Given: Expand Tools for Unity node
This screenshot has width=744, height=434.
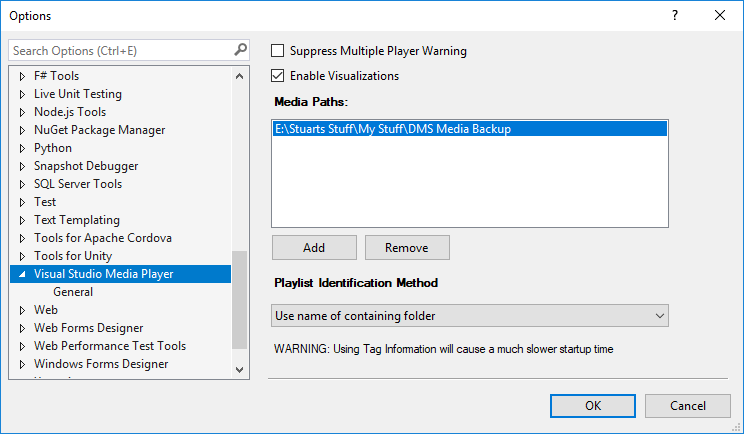Looking at the screenshot, I should point(22,256).
